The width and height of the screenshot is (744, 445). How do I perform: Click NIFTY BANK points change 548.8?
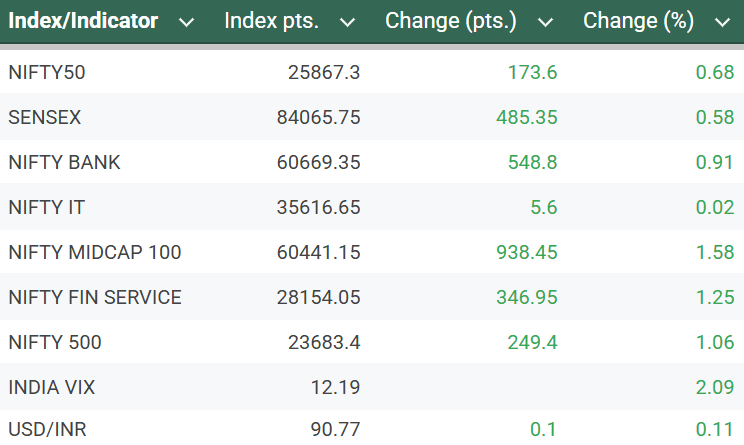pyautogui.click(x=533, y=162)
